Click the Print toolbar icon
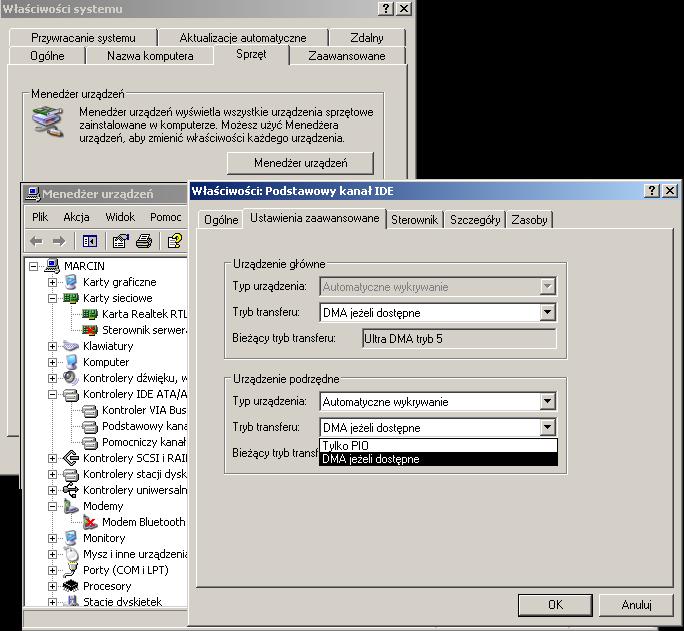This screenshot has width=684, height=631. [x=144, y=241]
